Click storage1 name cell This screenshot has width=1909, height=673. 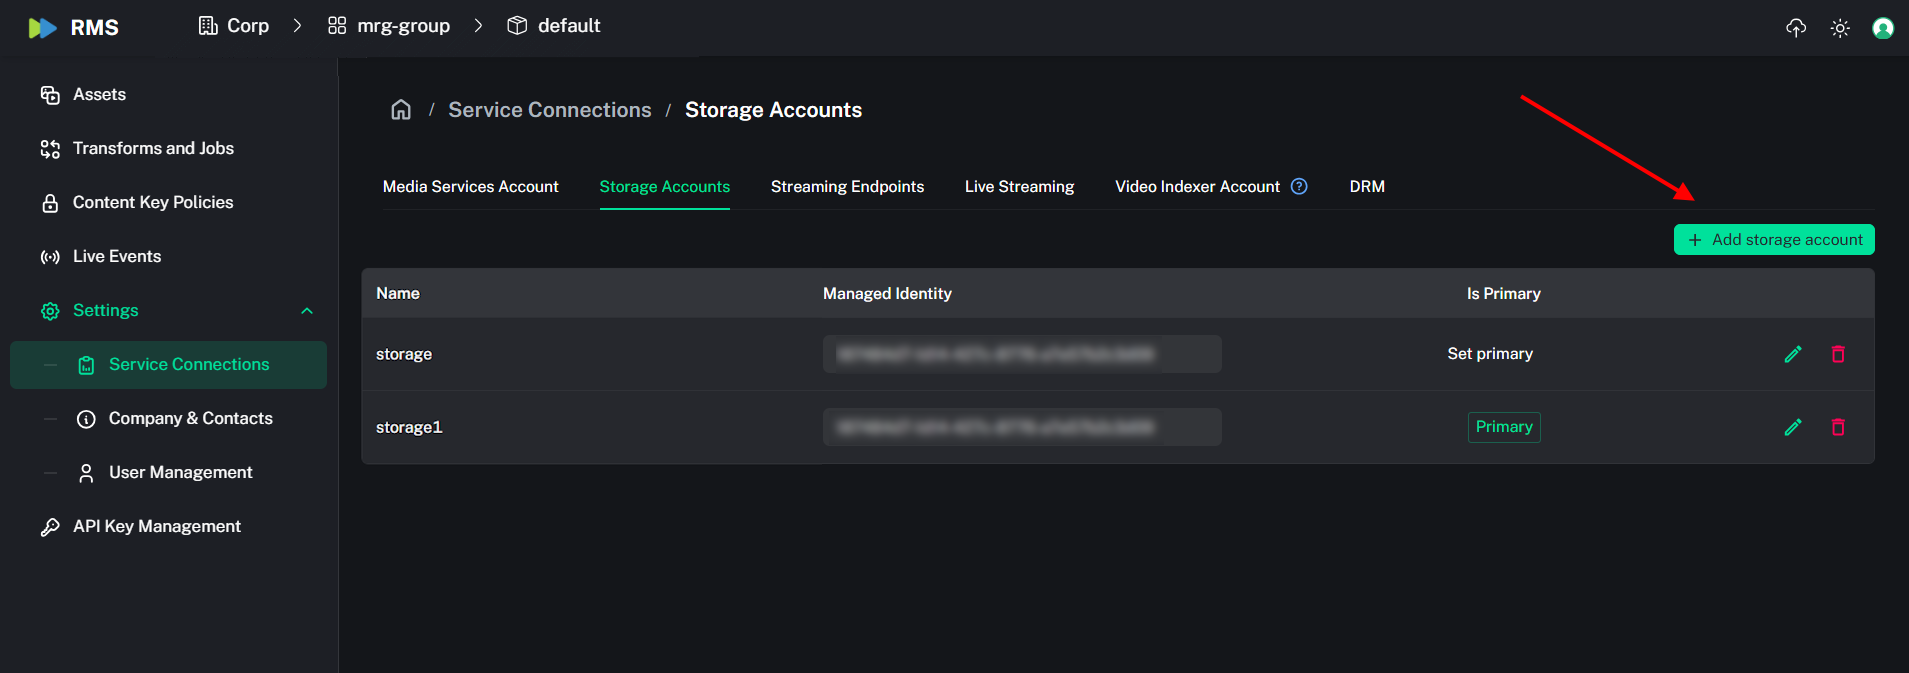(409, 427)
